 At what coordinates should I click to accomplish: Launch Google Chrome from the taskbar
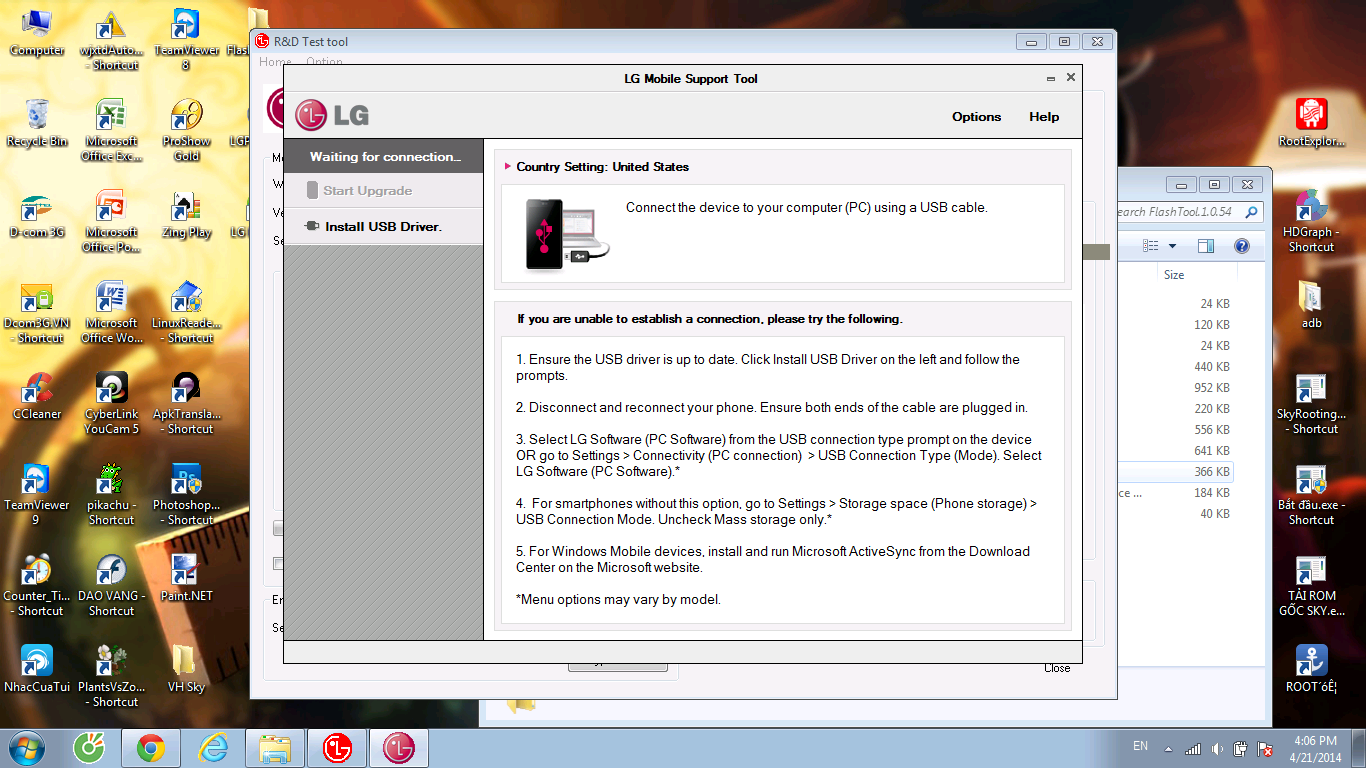[151, 748]
